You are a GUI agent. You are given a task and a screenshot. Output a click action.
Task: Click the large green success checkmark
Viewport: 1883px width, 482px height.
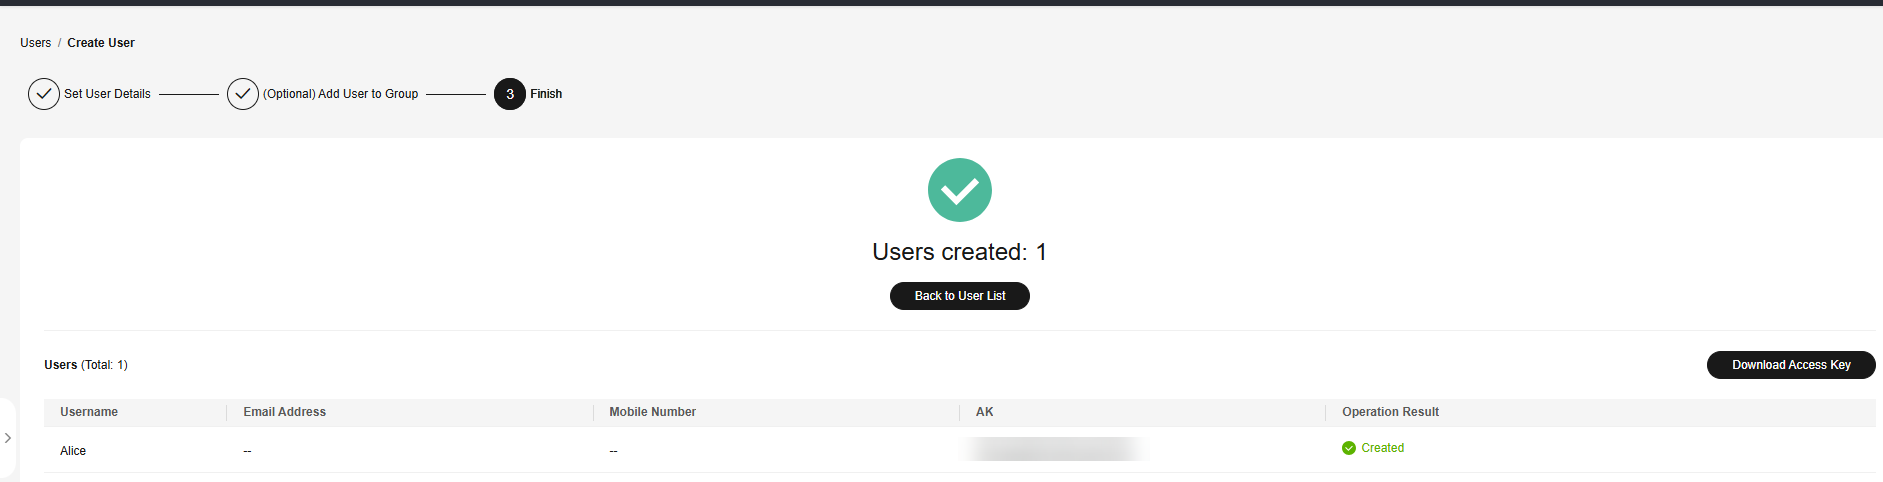pyautogui.click(x=960, y=190)
